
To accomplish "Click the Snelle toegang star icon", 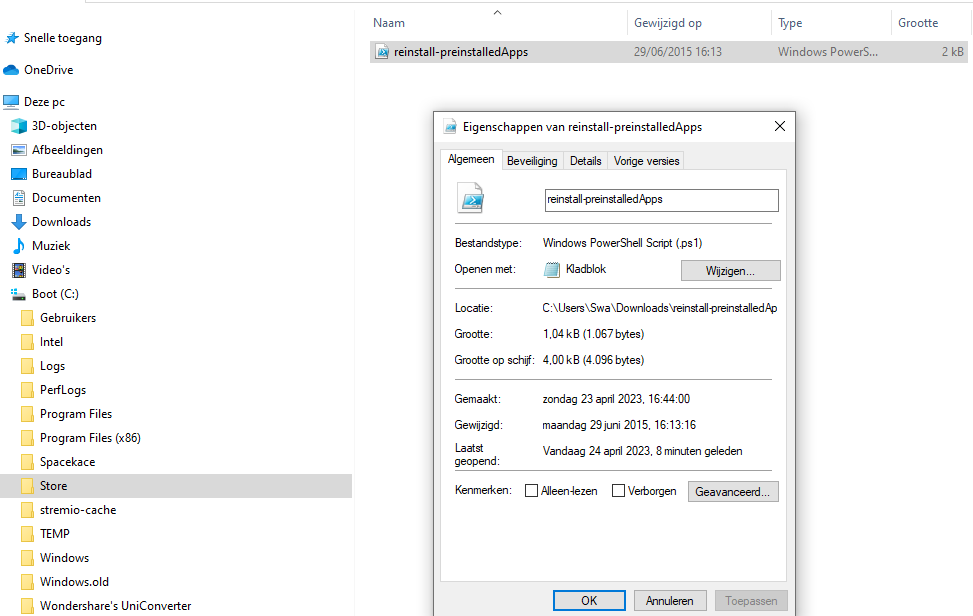I will point(12,38).
